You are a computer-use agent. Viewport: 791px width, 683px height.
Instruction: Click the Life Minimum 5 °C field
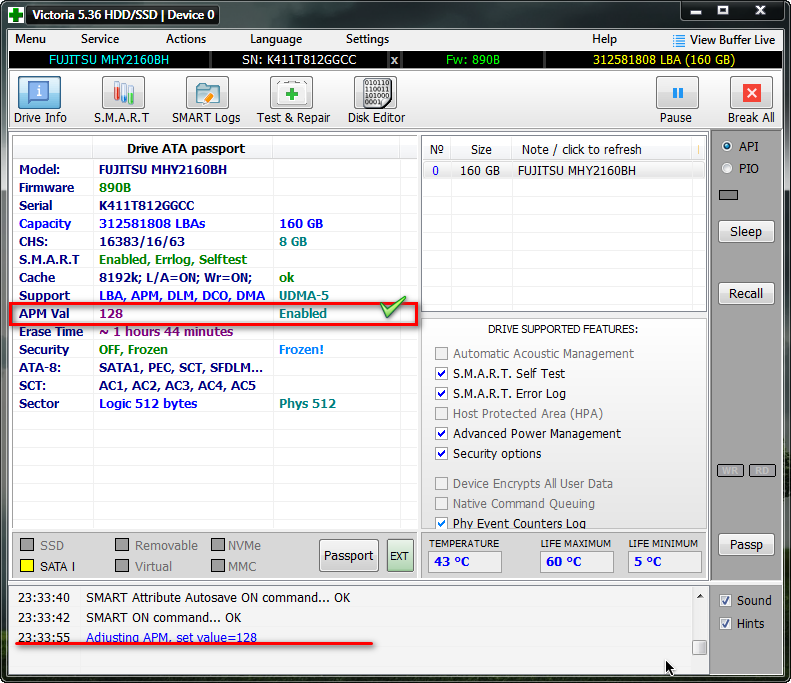[664, 561]
